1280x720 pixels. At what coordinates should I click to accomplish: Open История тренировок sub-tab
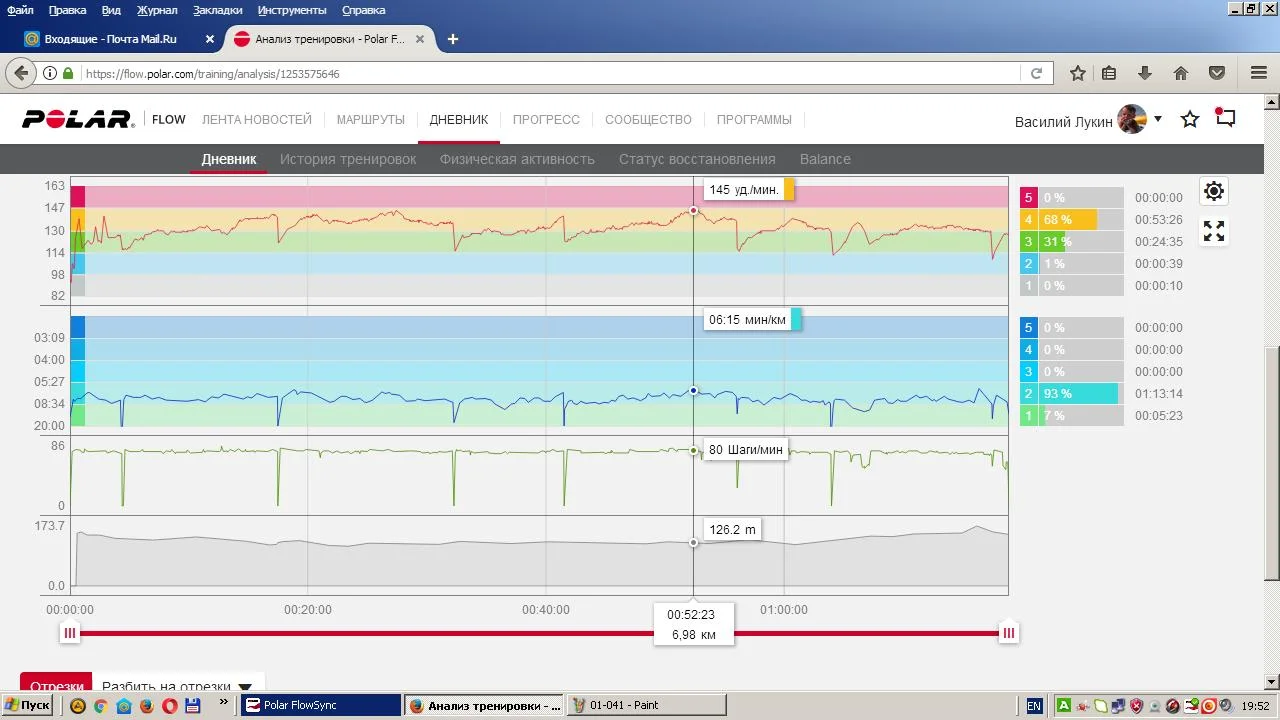coord(348,159)
